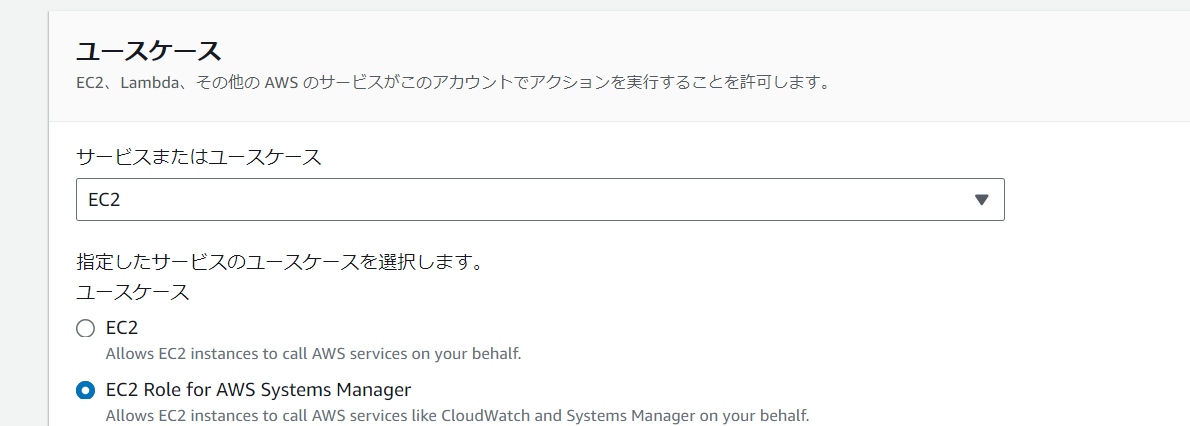
Task: Click the plain EC2 option label text
Action: pos(121,327)
